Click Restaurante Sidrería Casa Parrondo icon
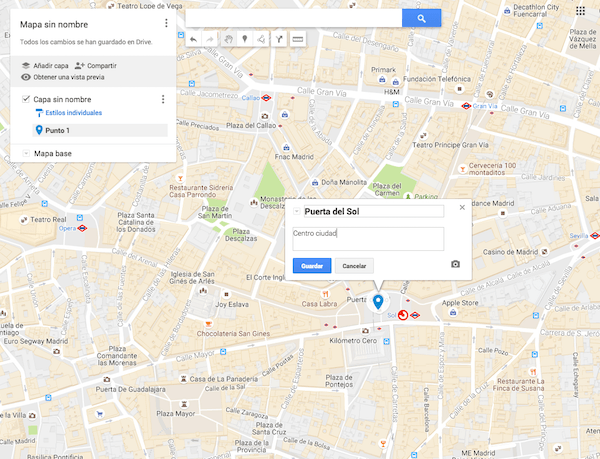Screen dimensions: 600x459 tap(180, 178)
